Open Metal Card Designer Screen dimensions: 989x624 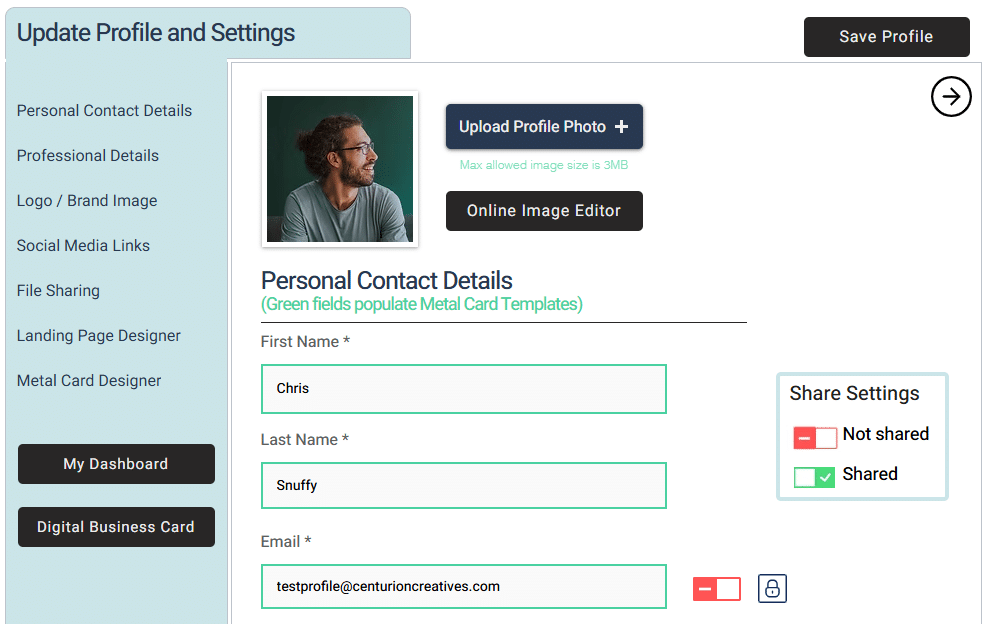pos(89,381)
